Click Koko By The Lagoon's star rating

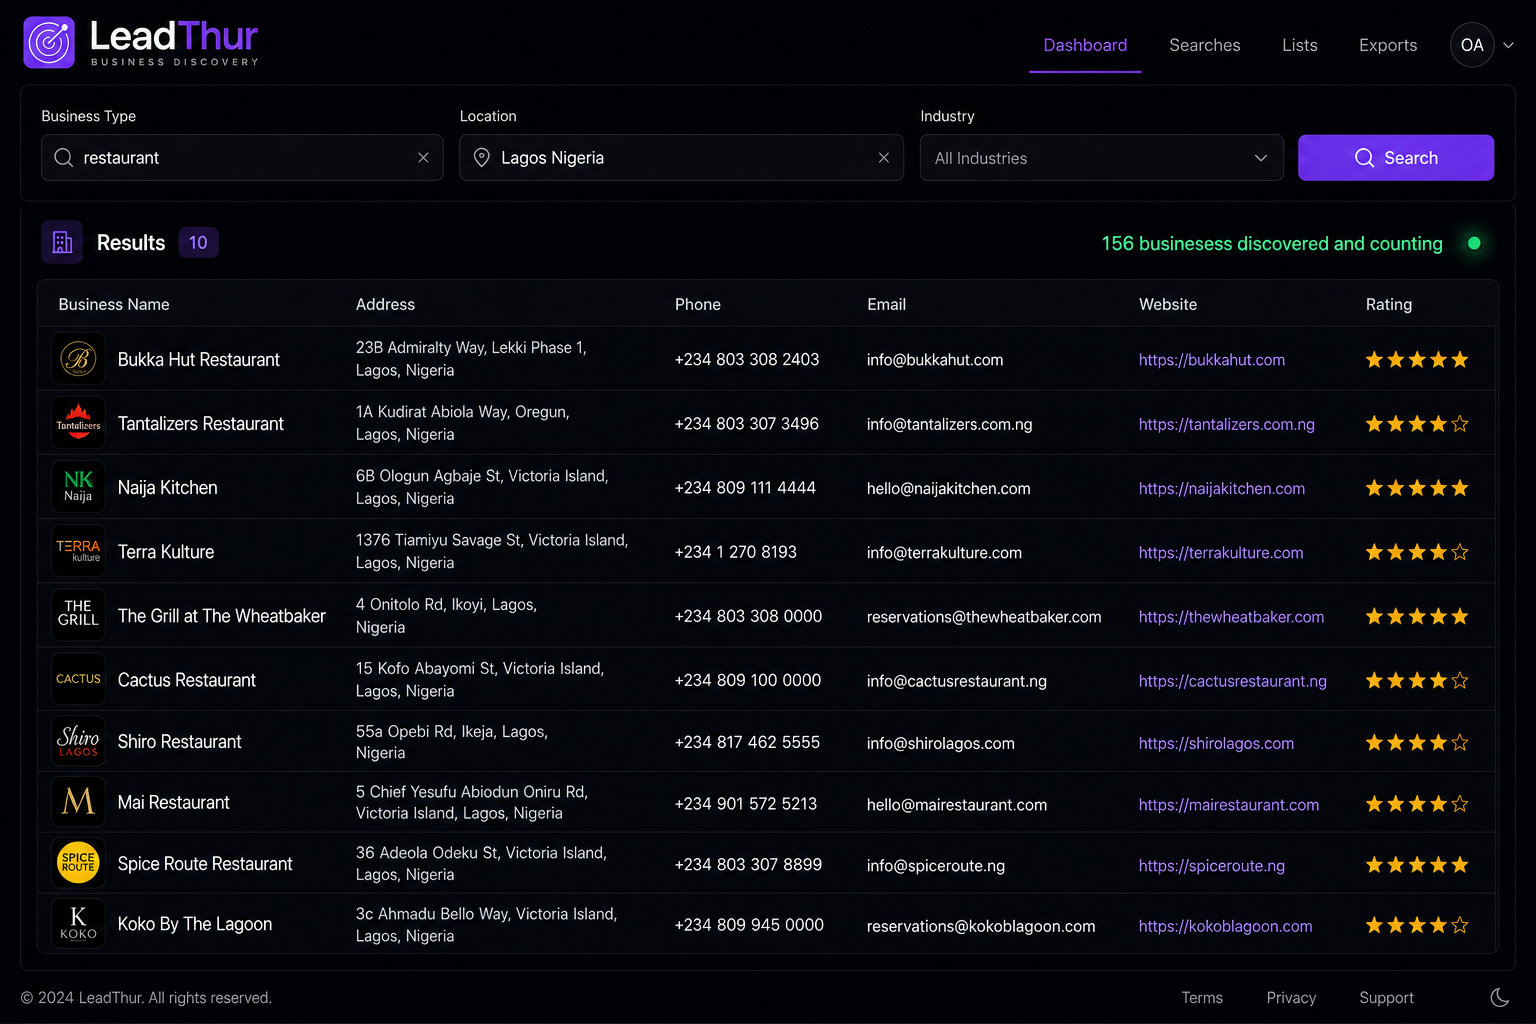1417,925
